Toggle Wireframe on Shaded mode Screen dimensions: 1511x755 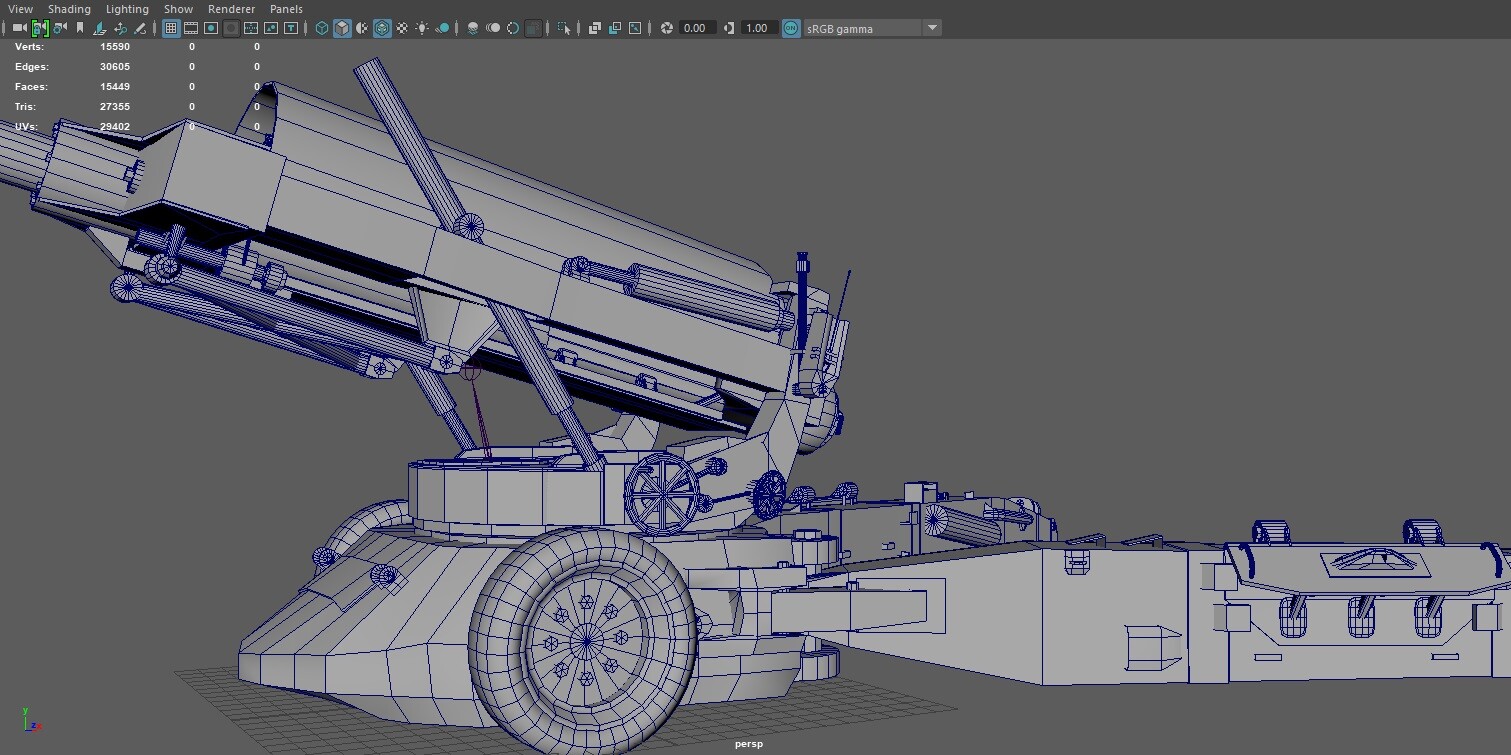(x=382, y=28)
